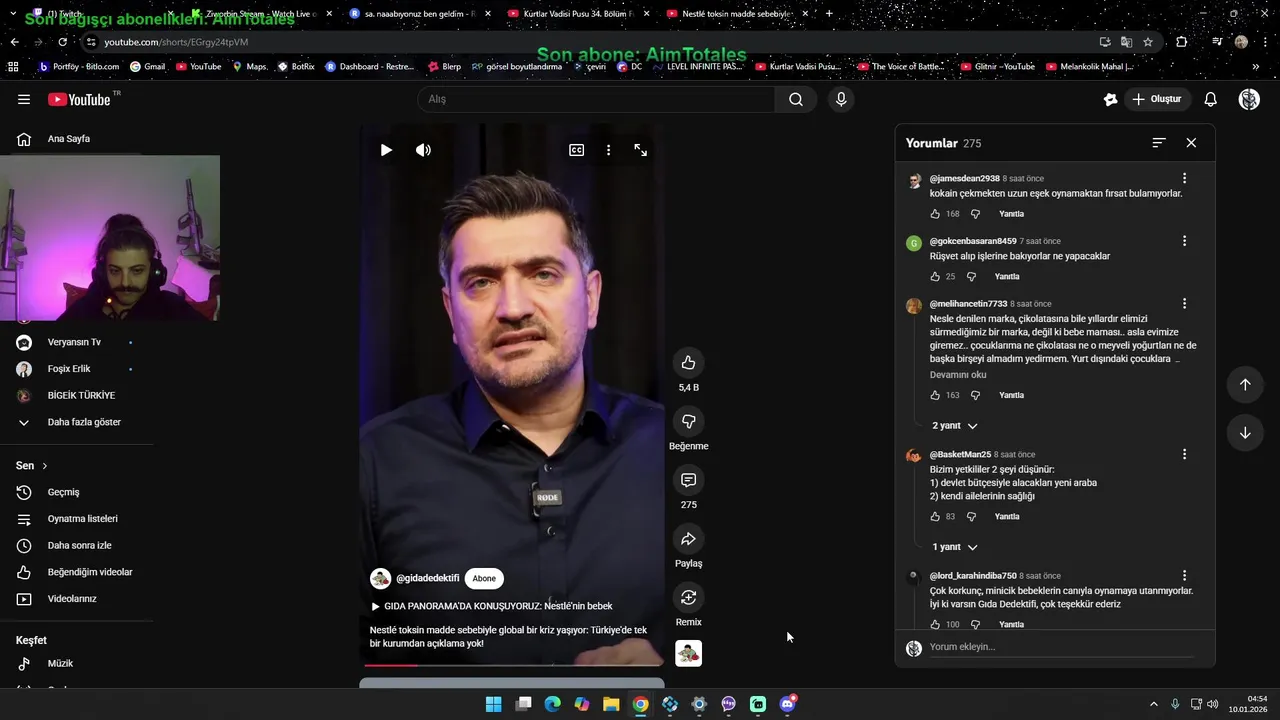This screenshot has height=720, width=1280.
Task: Seek on the short's red progress bar
Action: [x=512, y=665]
